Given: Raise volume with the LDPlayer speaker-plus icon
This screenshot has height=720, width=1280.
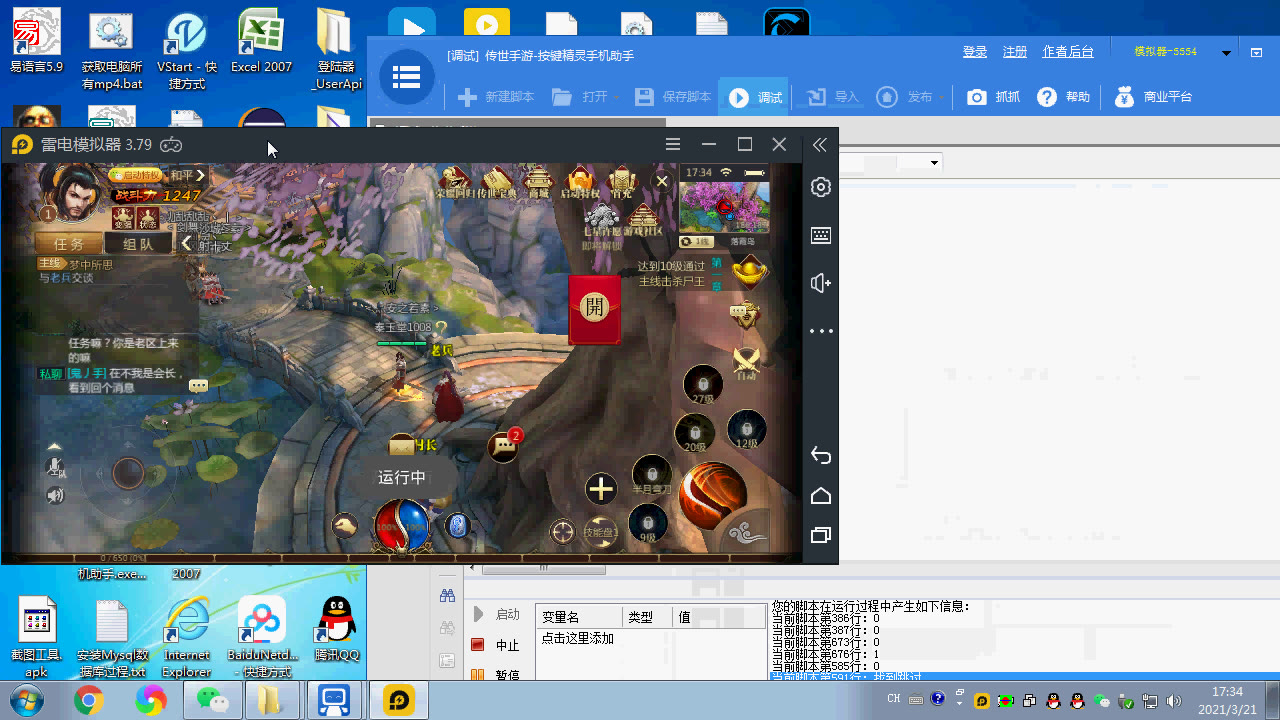Looking at the screenshot, I should click(821, 283).
